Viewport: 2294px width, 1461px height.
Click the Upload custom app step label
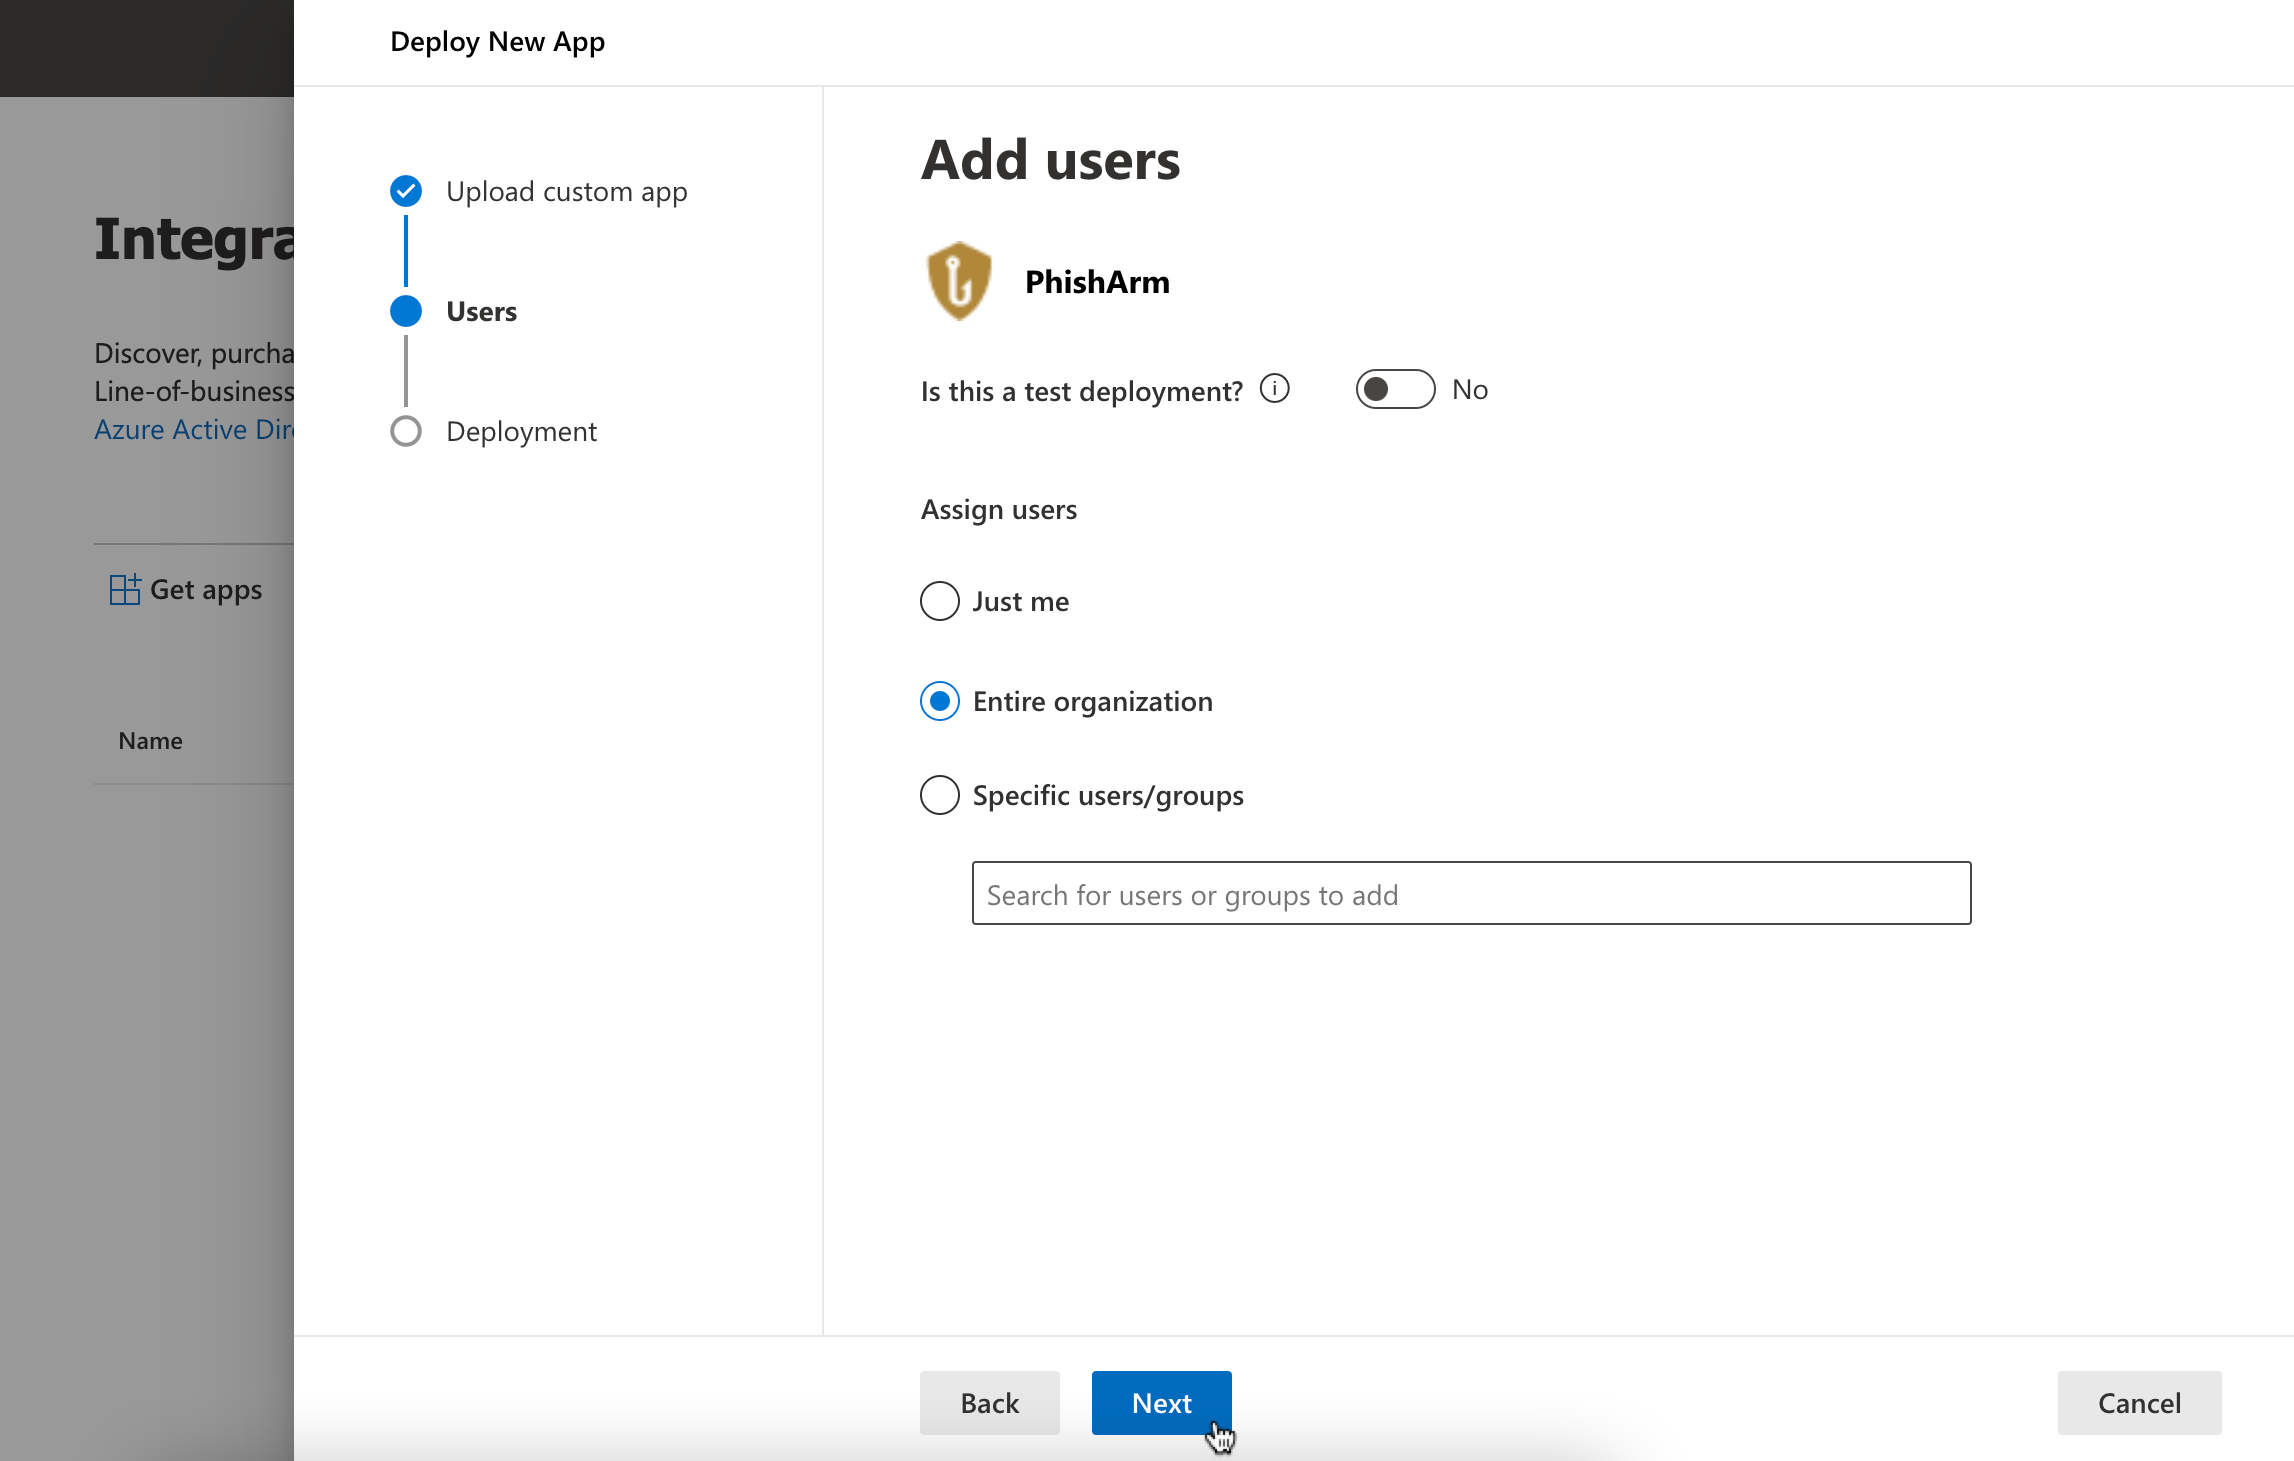tap(566, 191)
